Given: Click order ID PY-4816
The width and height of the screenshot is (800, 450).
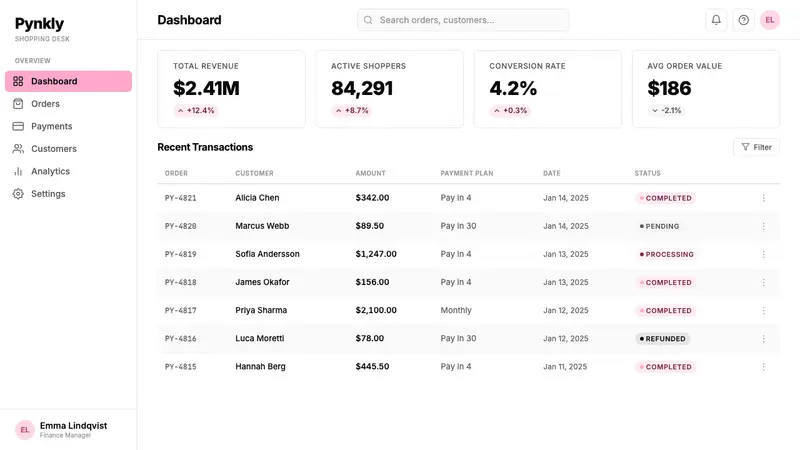Looking at the screenshot, I should tap(180, 338).
